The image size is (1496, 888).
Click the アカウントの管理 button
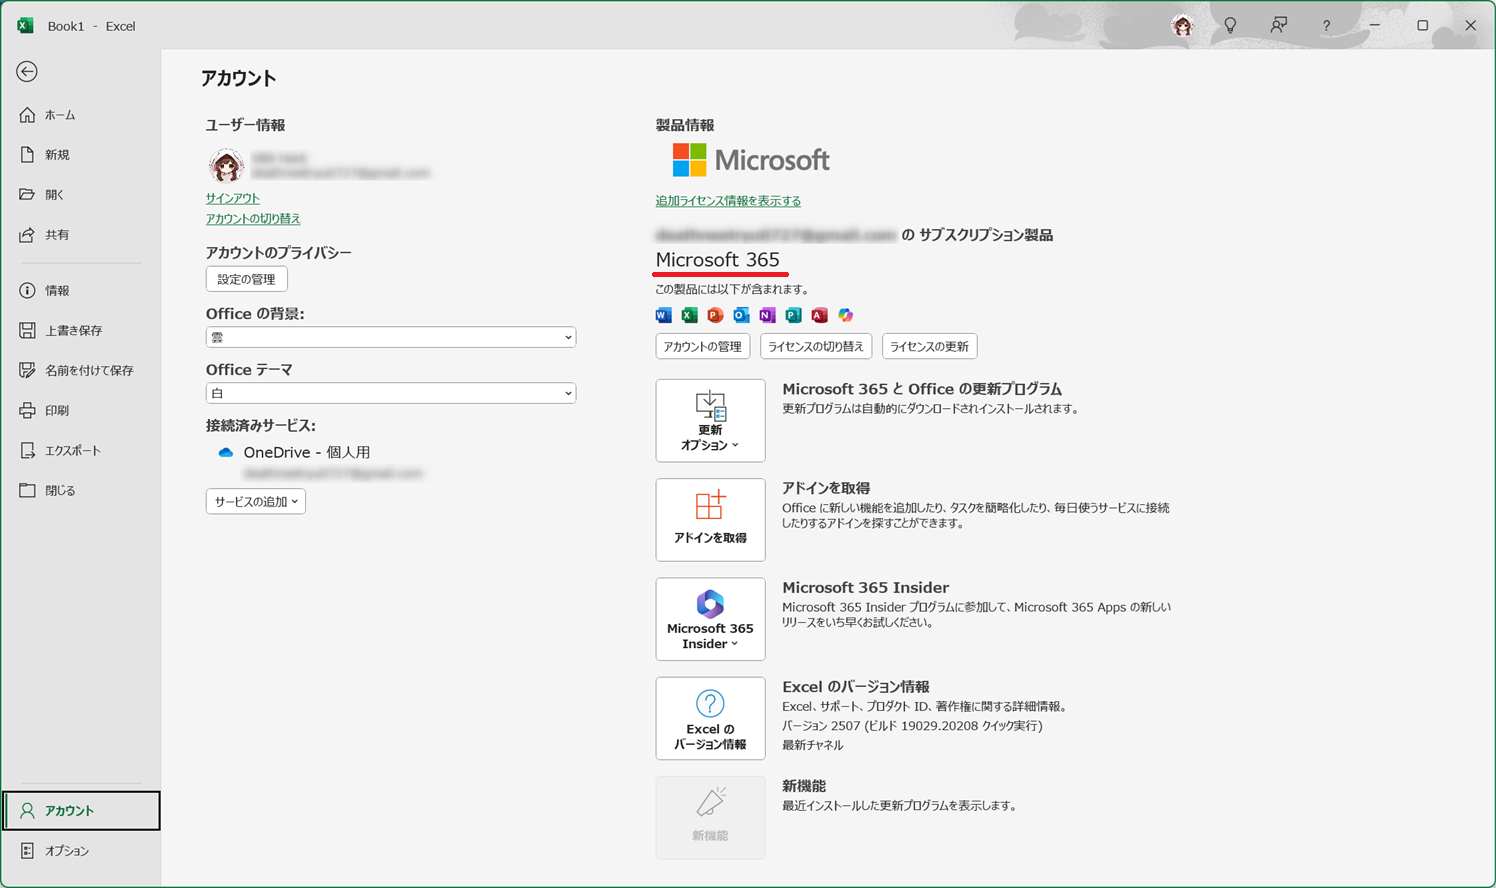(703, 346)
